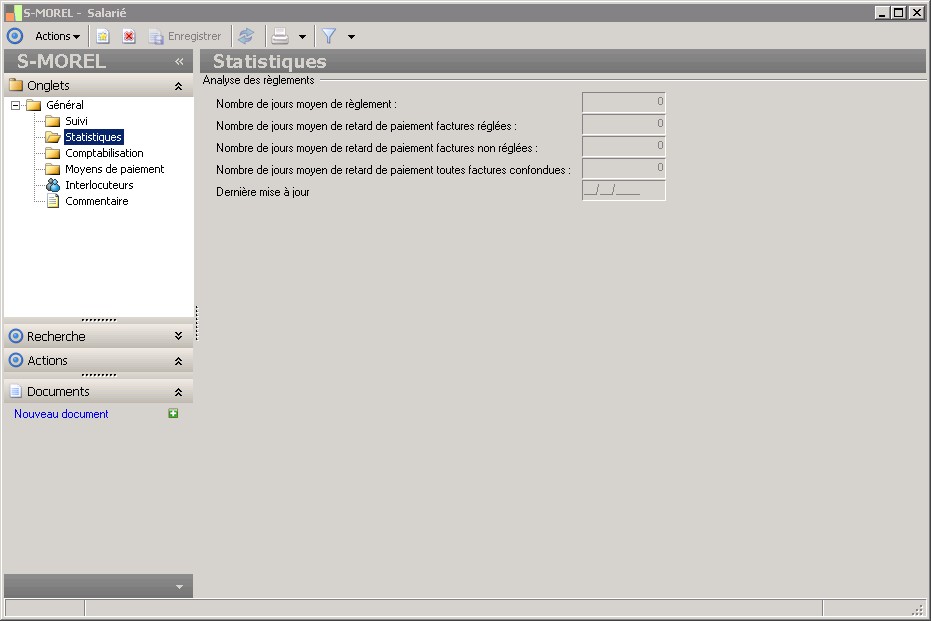Open the Actions menu in the toolbar

coord(57,36)
